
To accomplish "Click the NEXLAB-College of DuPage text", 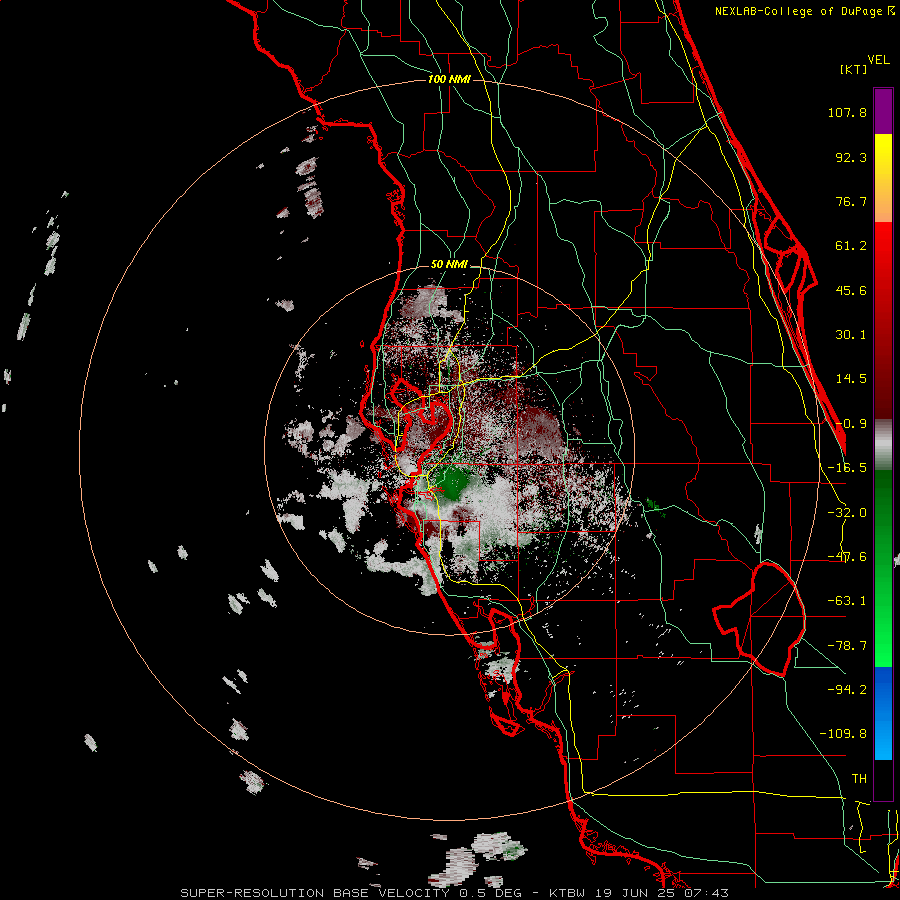I will (x=800, y=11).
